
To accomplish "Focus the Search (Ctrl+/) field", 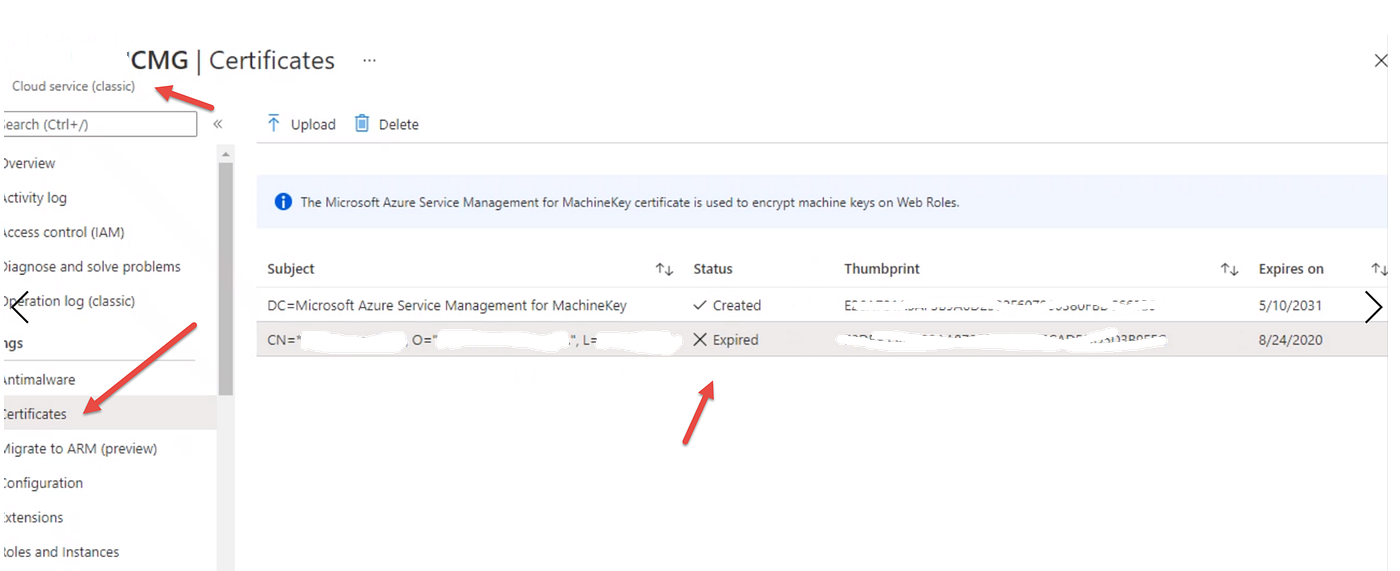I will click(x=99, y=124).
